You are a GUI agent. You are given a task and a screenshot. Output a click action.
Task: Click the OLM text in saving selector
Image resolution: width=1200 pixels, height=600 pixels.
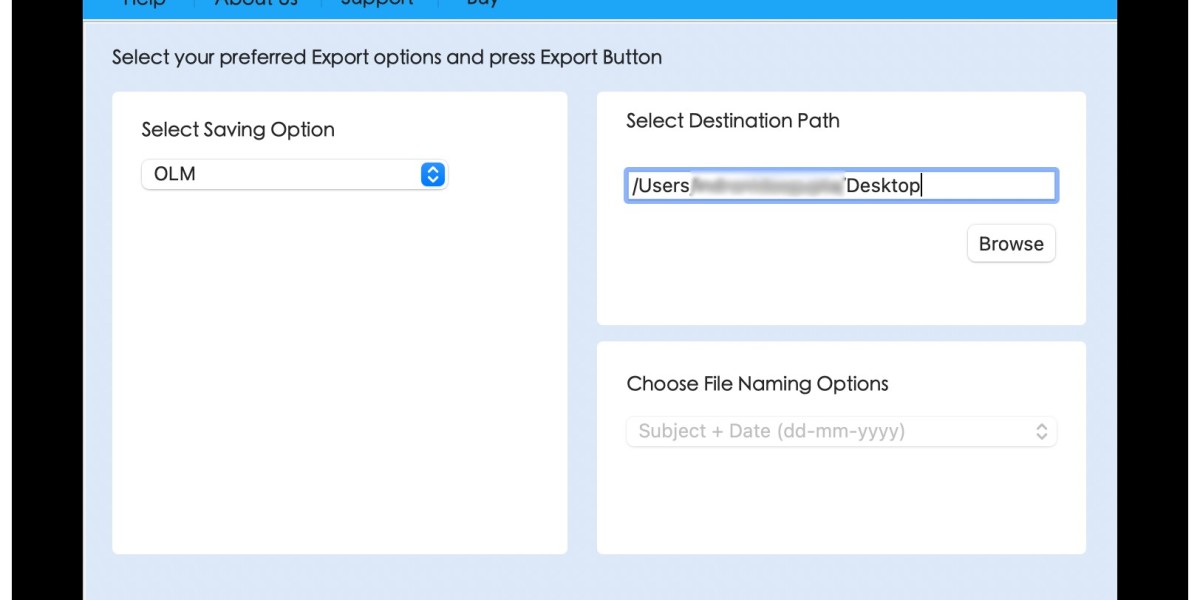pyautogui.click(x=175, y=174)
